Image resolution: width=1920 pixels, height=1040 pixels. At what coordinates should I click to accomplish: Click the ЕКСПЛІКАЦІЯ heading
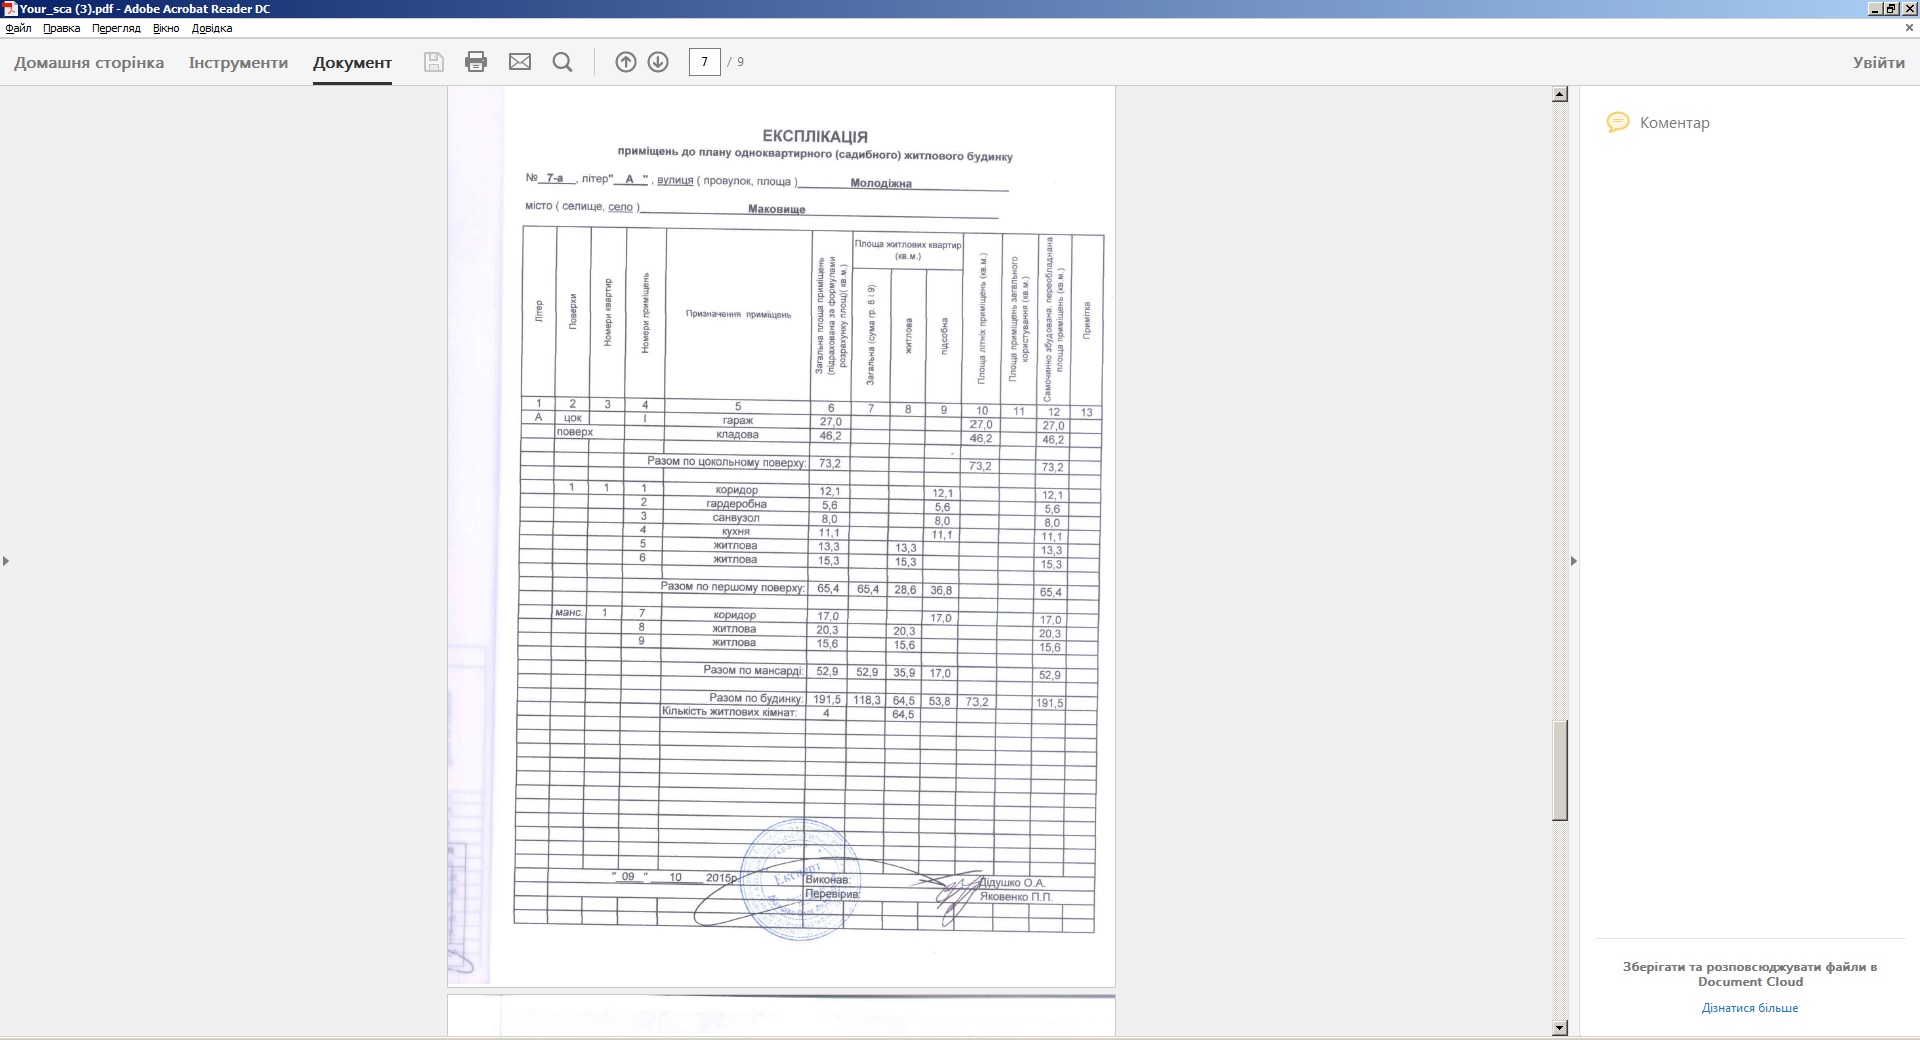click(x=815, y=136)
